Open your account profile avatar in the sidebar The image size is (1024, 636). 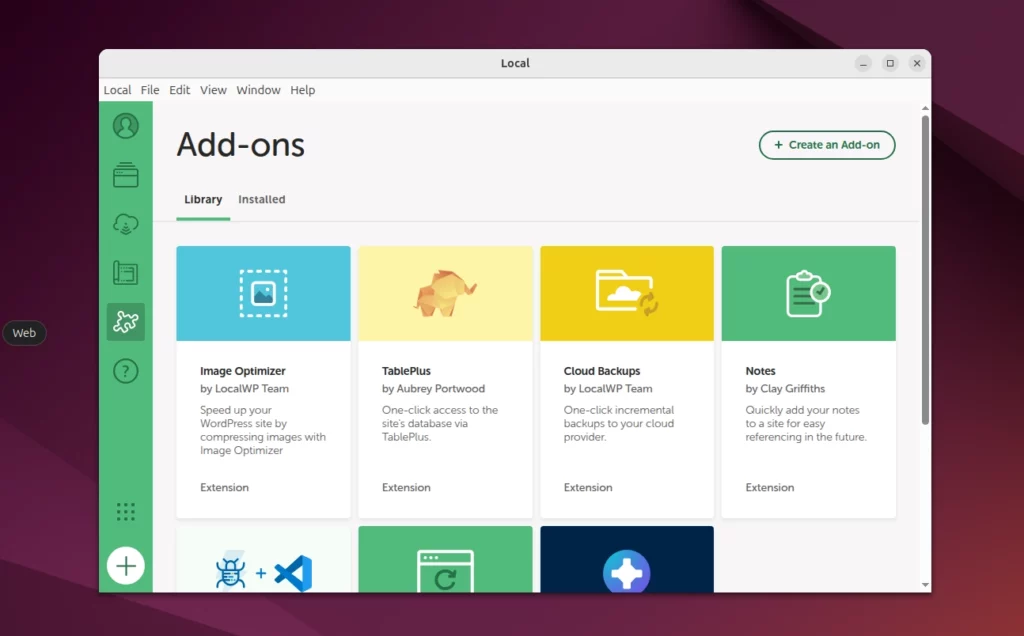click(125, 125)
